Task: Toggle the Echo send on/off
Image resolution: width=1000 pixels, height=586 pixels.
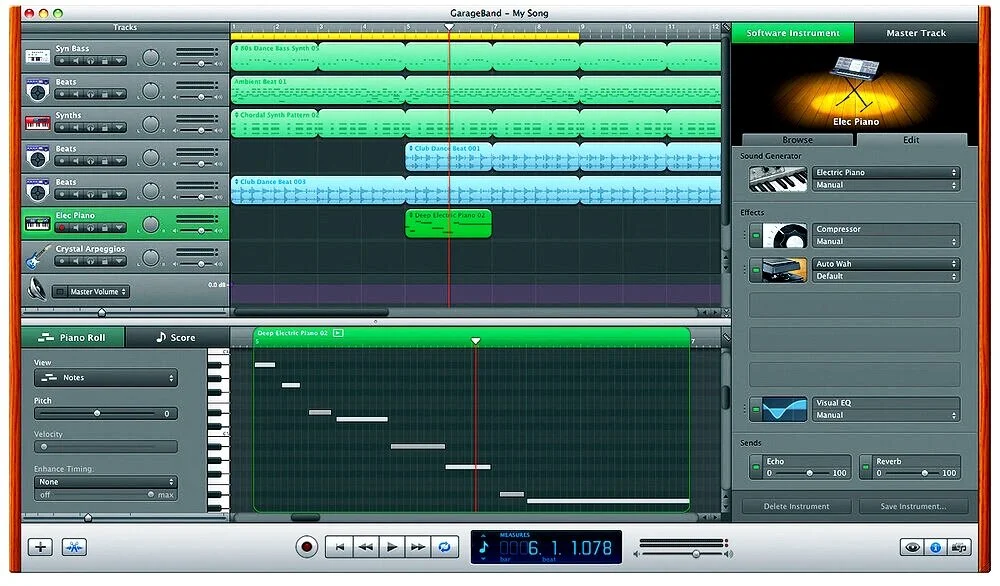Action: [756, 467]
